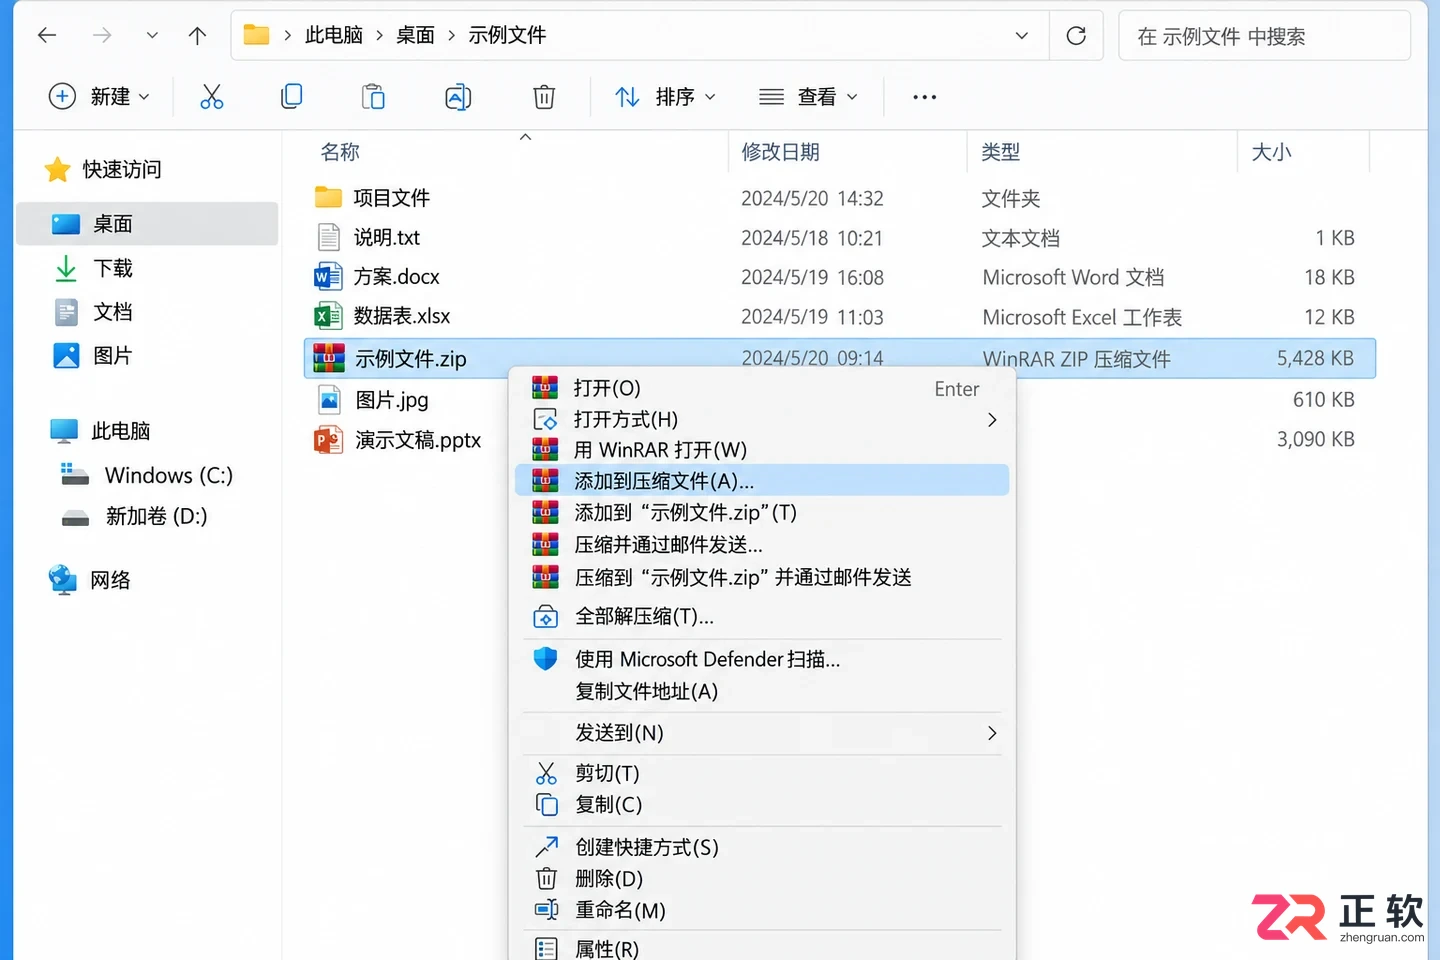This screenshot has width=1440, height=960.
Task: Open the three-dots more options menu
Action: tap(925, 97)
